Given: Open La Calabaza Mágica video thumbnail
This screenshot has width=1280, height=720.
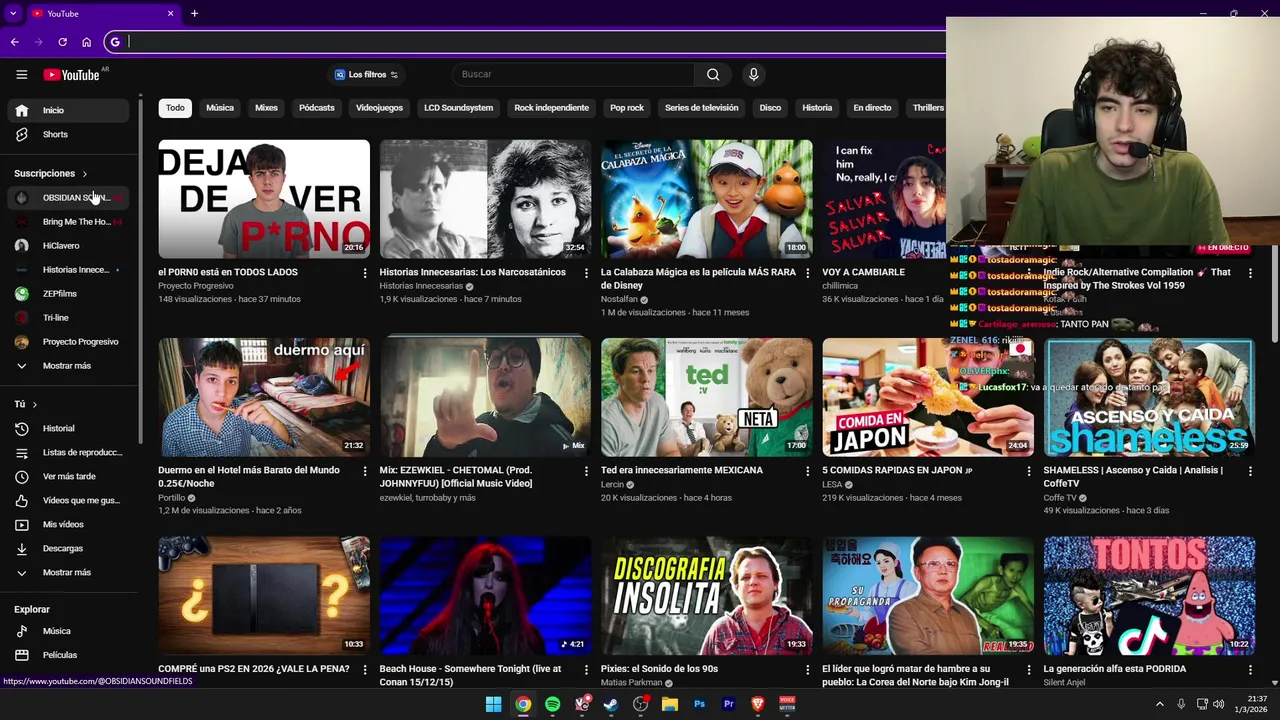Looking at the screenshot, I should pyautogui.click(x=707, y=199).
